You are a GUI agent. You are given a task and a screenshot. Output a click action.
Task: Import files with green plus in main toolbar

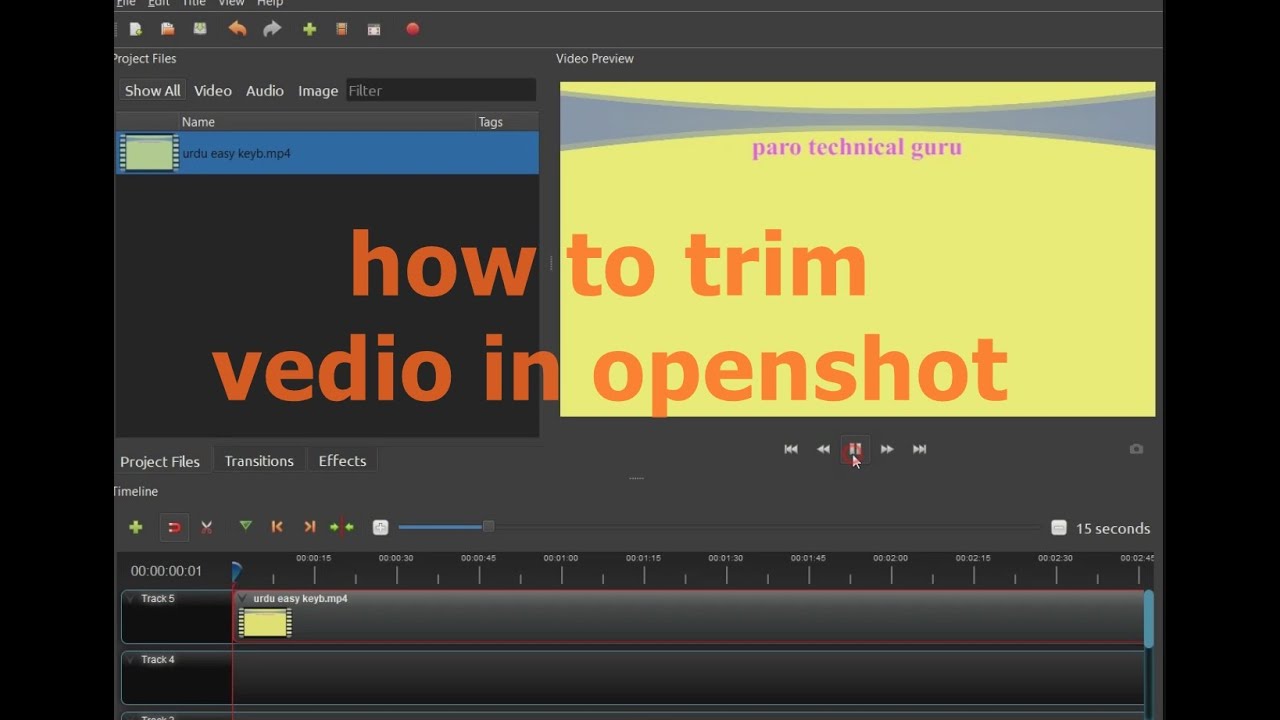[x=309, y=29]
